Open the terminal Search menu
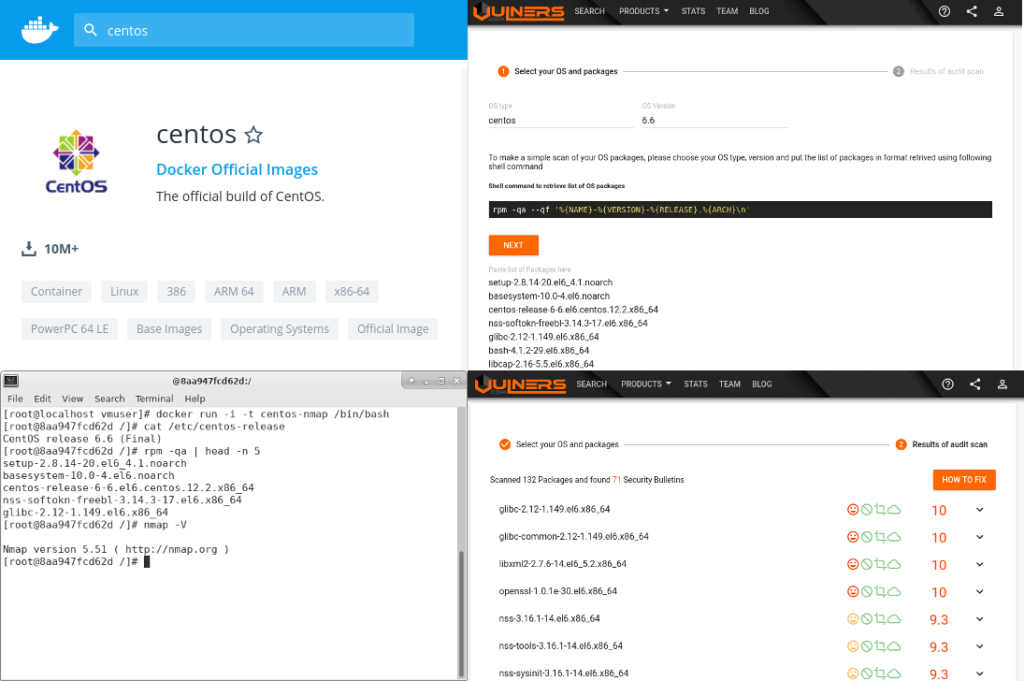1024x681 pixels. [x=110, y=398]
